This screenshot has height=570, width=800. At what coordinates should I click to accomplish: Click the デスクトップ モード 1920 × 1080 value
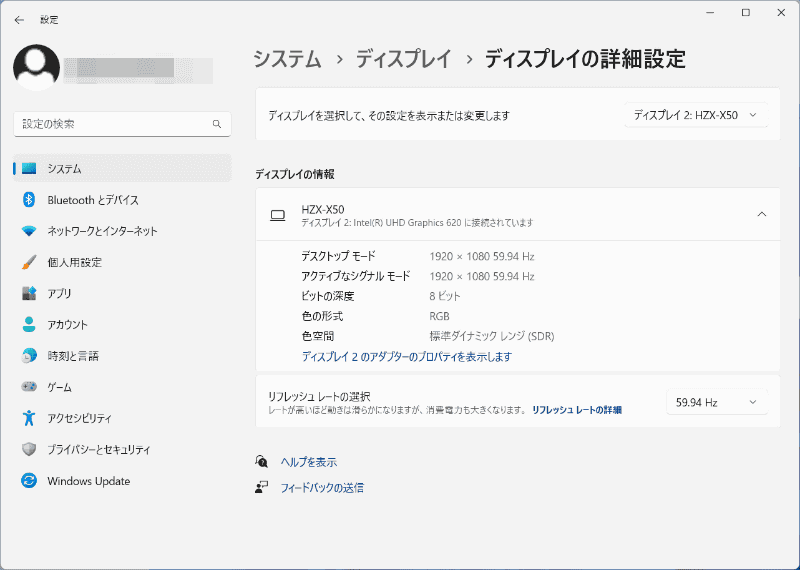482,256
